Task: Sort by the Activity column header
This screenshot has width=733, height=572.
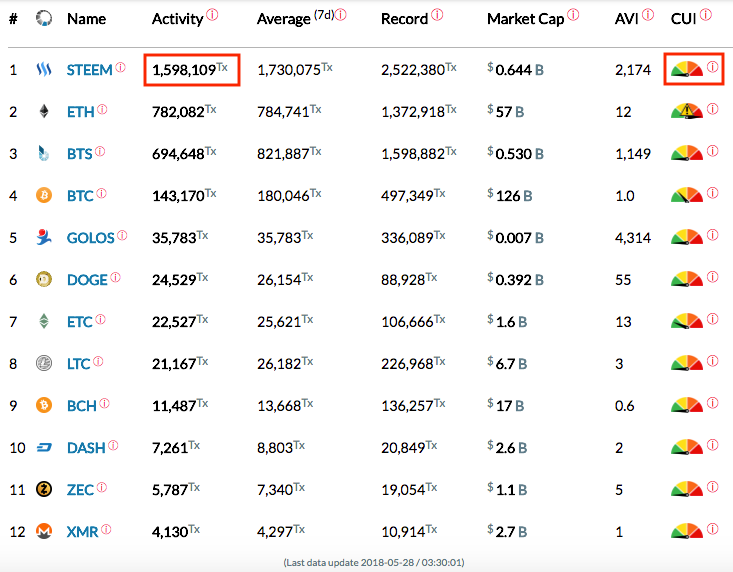Action: [177, 19]
